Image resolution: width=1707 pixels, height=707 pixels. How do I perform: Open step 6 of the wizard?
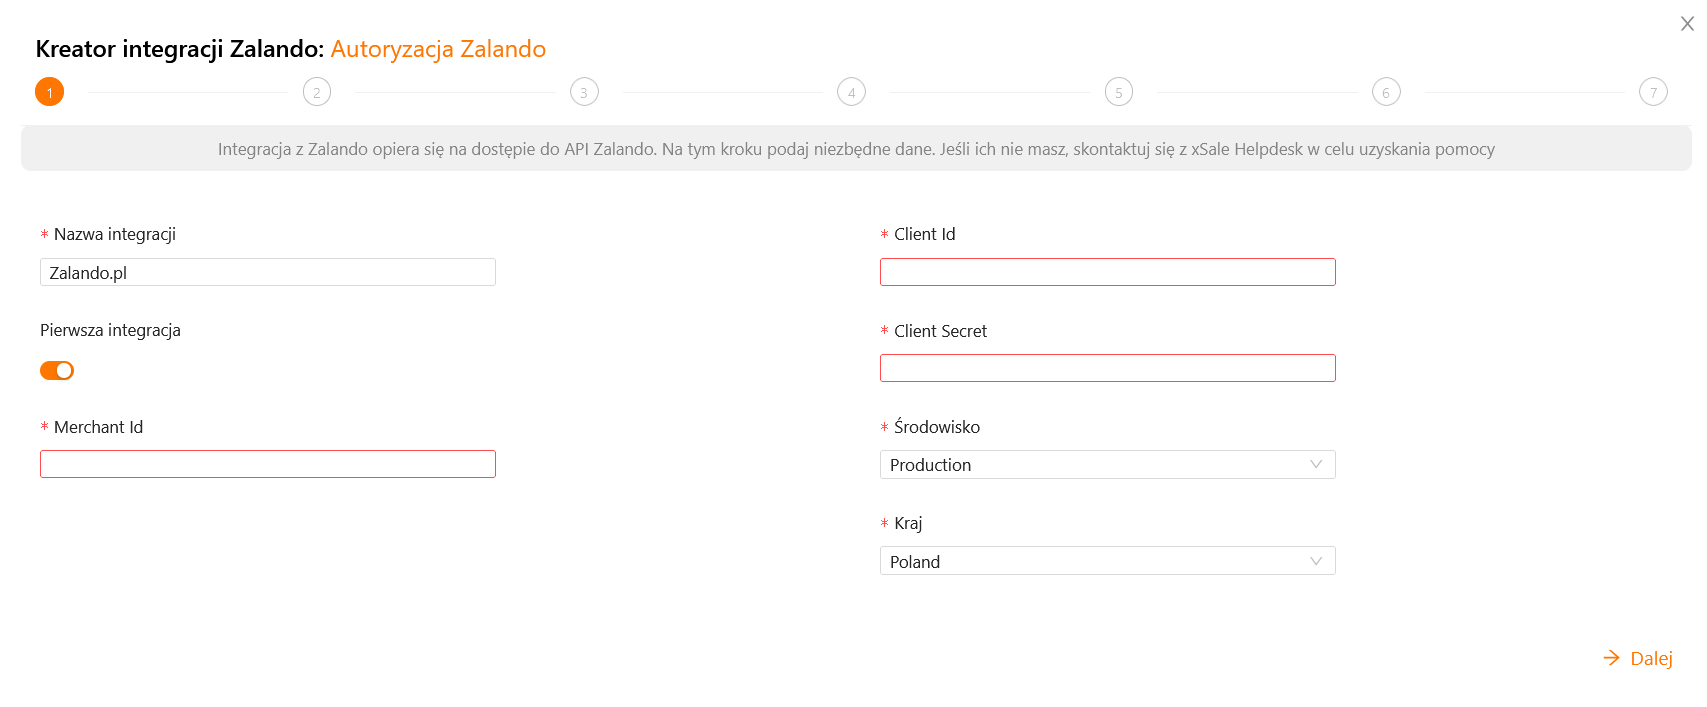[x=1386, y=92]
